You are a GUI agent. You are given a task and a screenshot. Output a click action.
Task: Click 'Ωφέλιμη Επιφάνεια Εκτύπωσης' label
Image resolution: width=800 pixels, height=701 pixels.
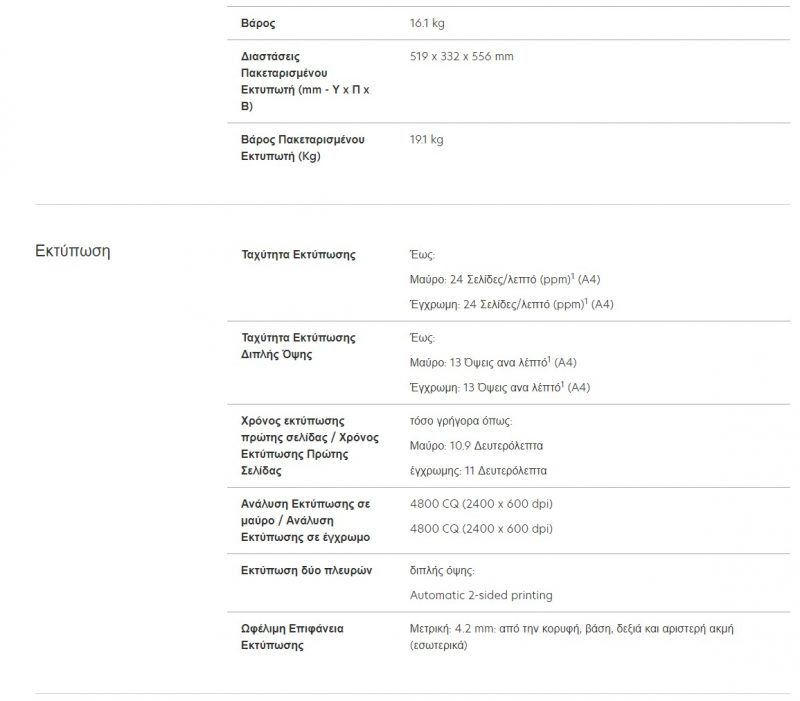point(292,637)
